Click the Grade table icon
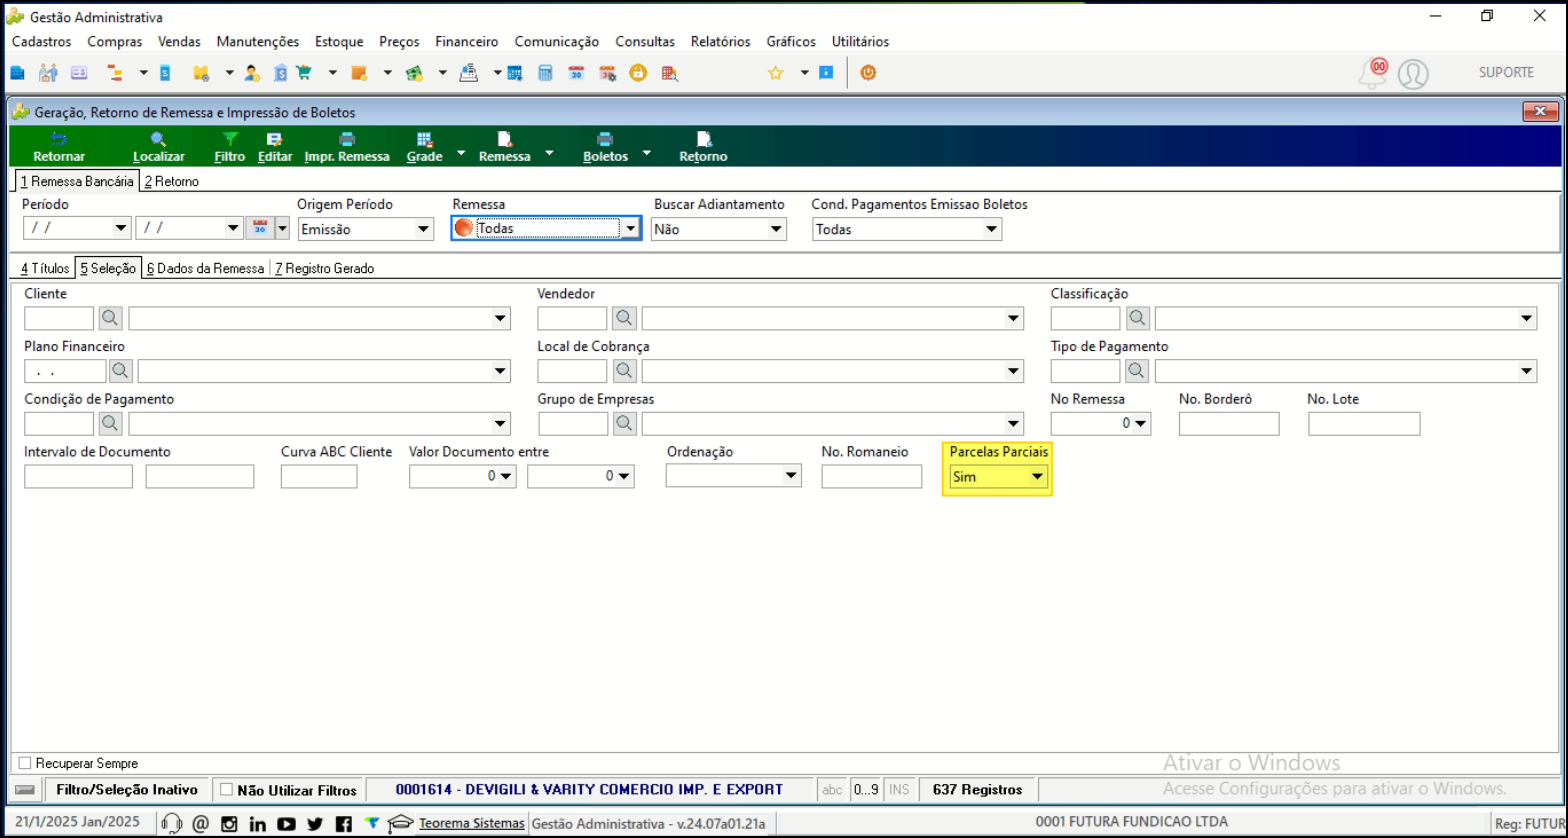1568x838 pixels. 424,139
